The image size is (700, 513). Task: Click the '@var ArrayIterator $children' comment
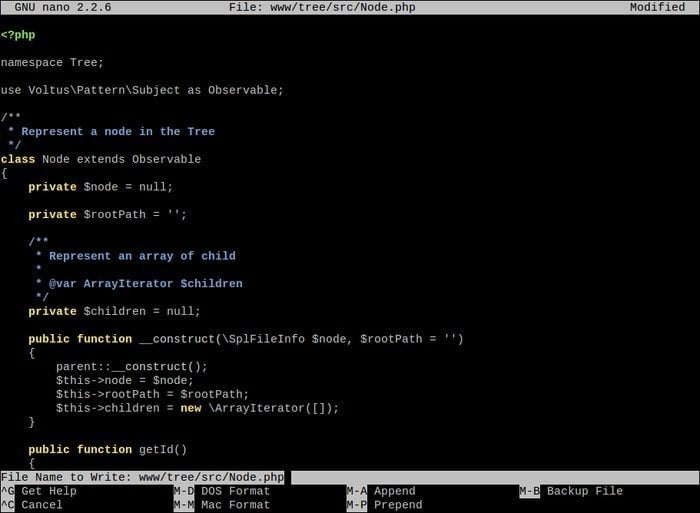click(x=146, y=284)
